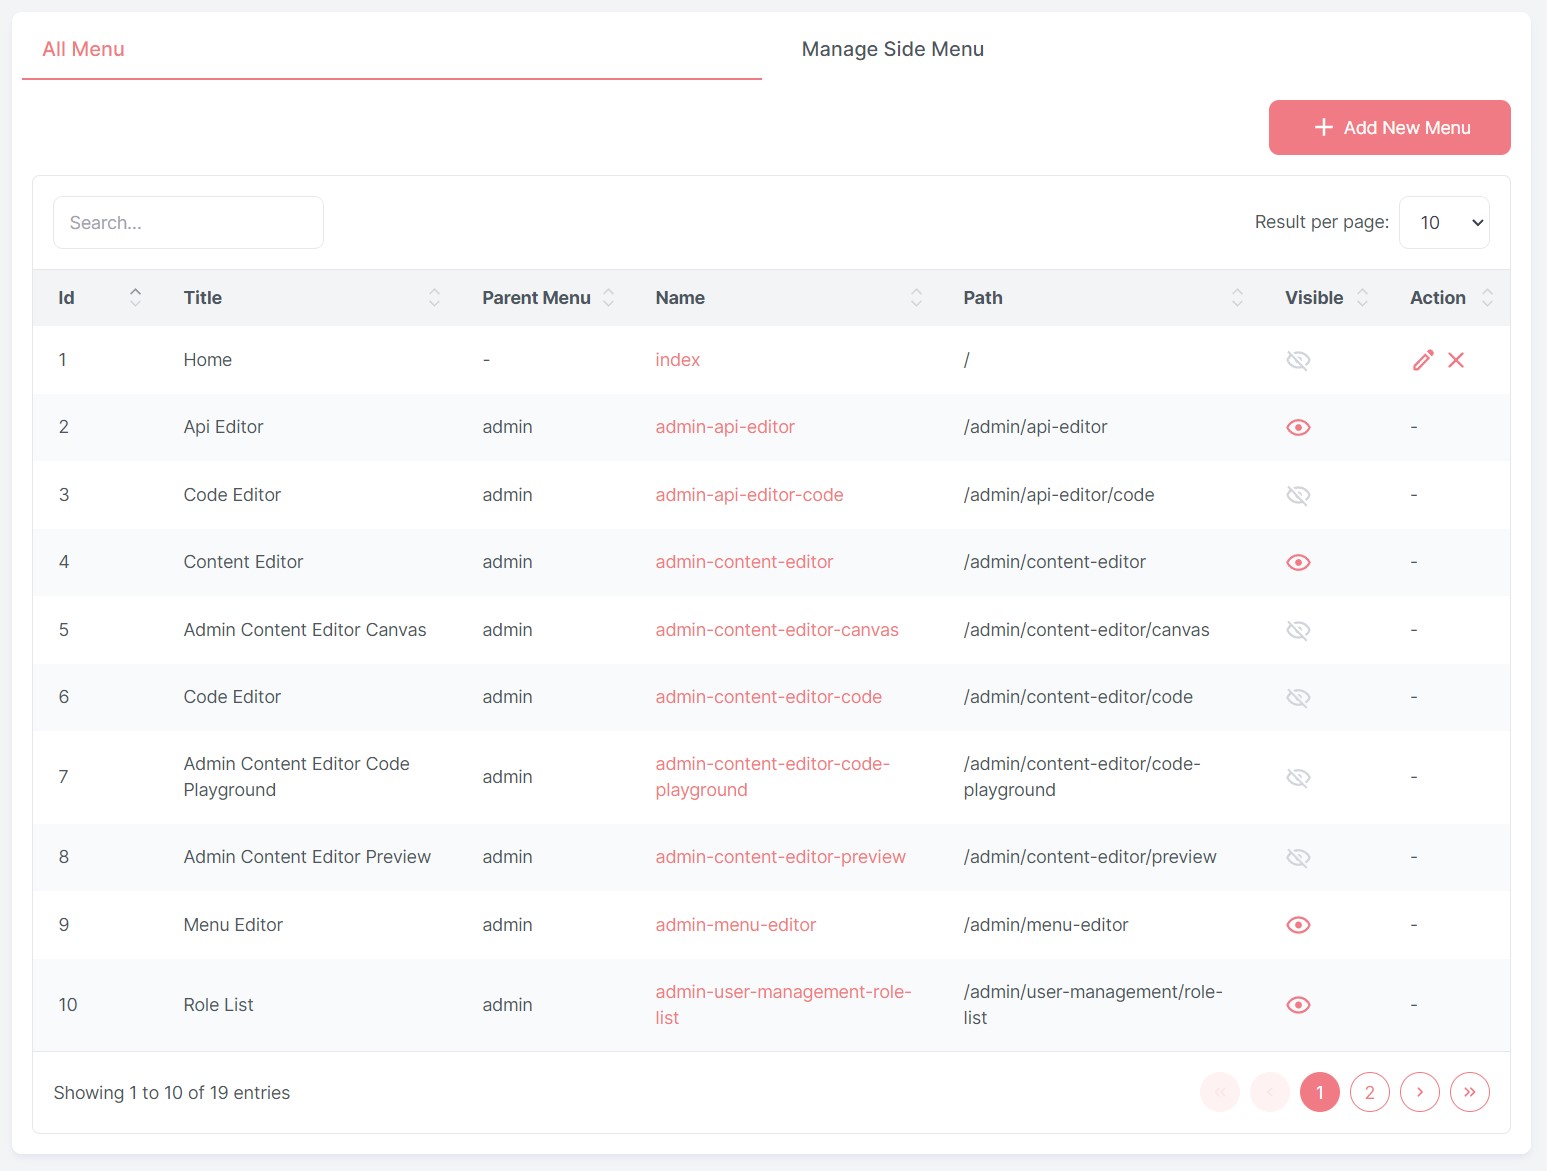The width and height of the screenshot is (1547, 1171).
Task: Open the admin-content-editor-code link
Action: (x=768, y=697)
